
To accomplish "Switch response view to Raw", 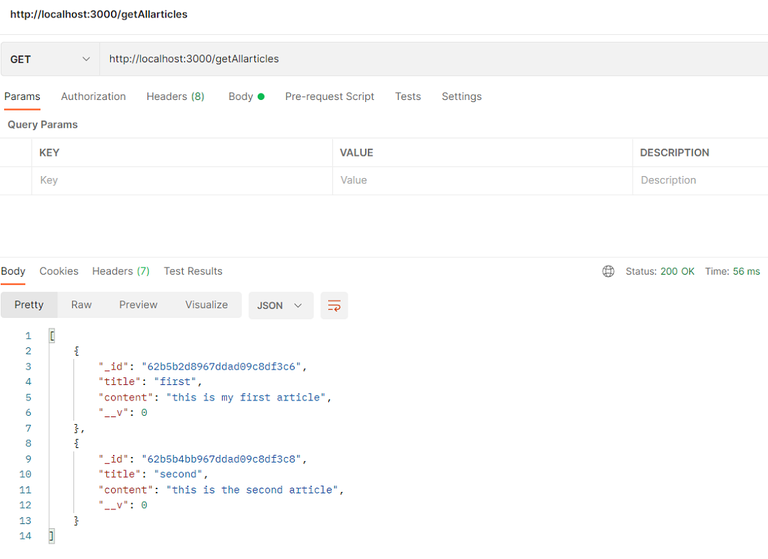I will click(81, 305).
